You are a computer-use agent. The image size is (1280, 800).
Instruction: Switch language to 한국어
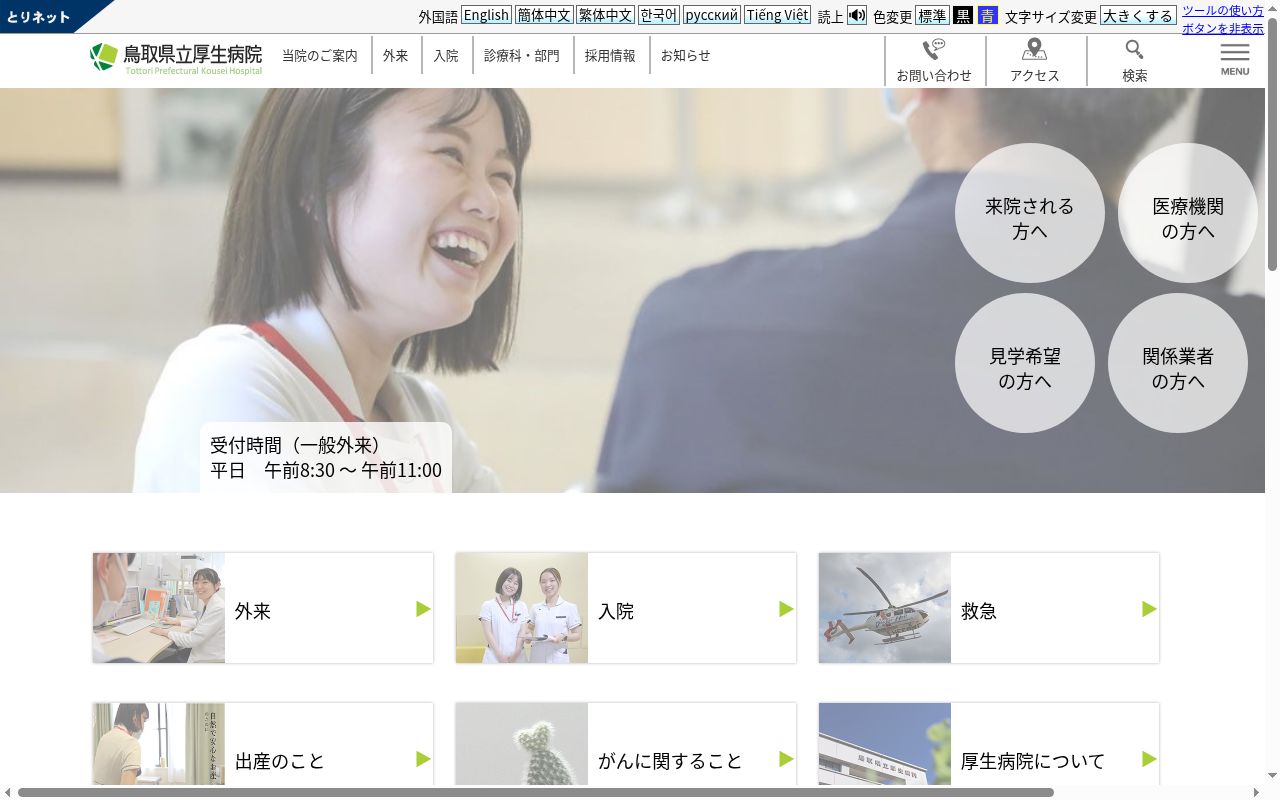click(x=659, y=15)
